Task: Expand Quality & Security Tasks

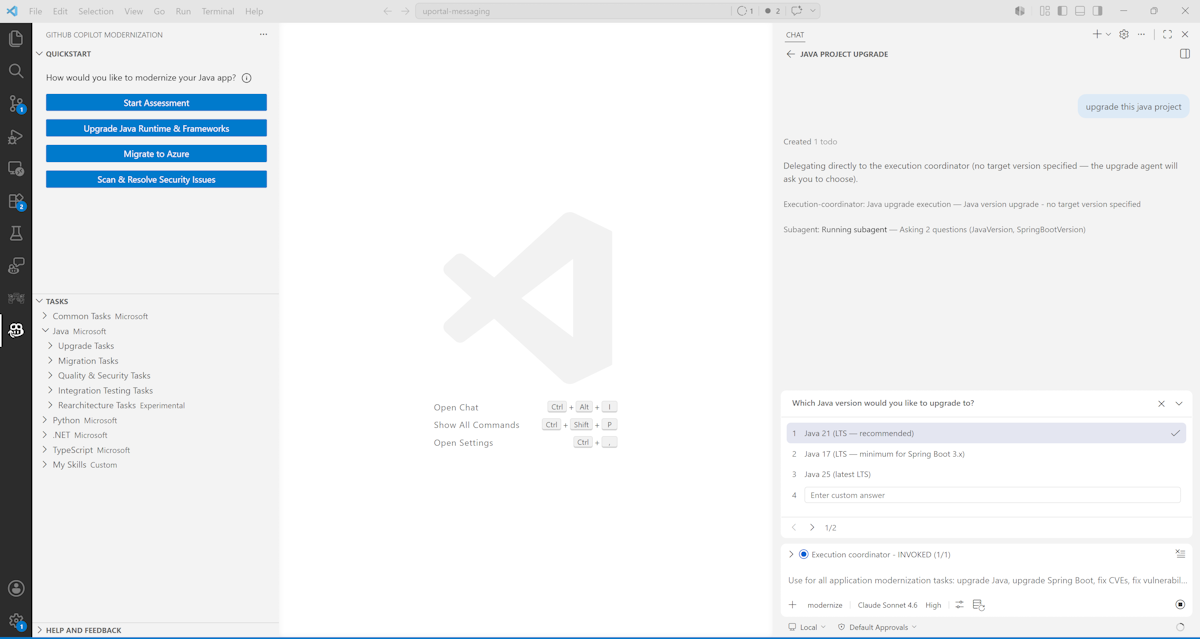Action: 50,376
